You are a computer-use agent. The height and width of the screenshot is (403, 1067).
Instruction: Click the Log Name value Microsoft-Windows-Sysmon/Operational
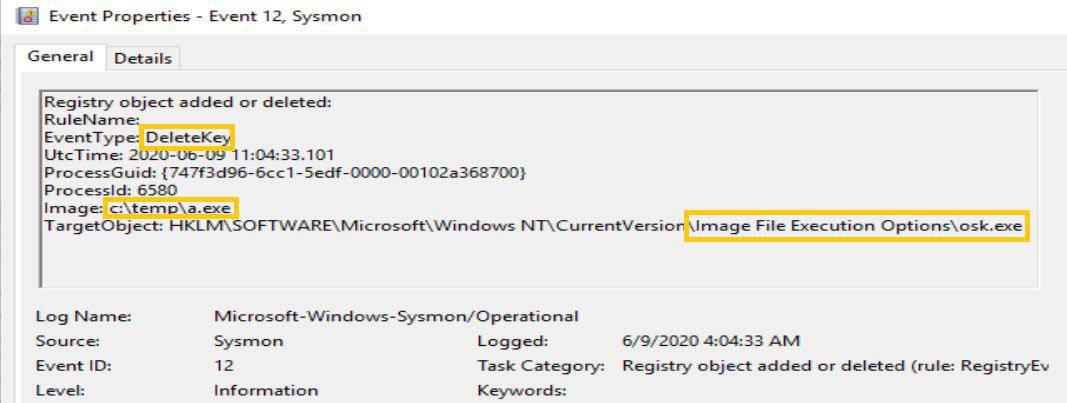[396, 316]
